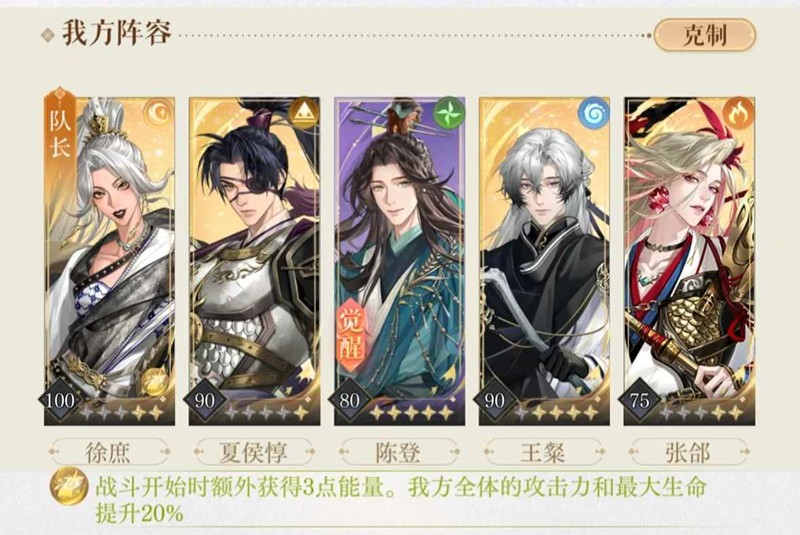Select the mountain element icon on 夏侯惇 card
Viewport: 800px width, 535px height.
(x=304, y=113)
